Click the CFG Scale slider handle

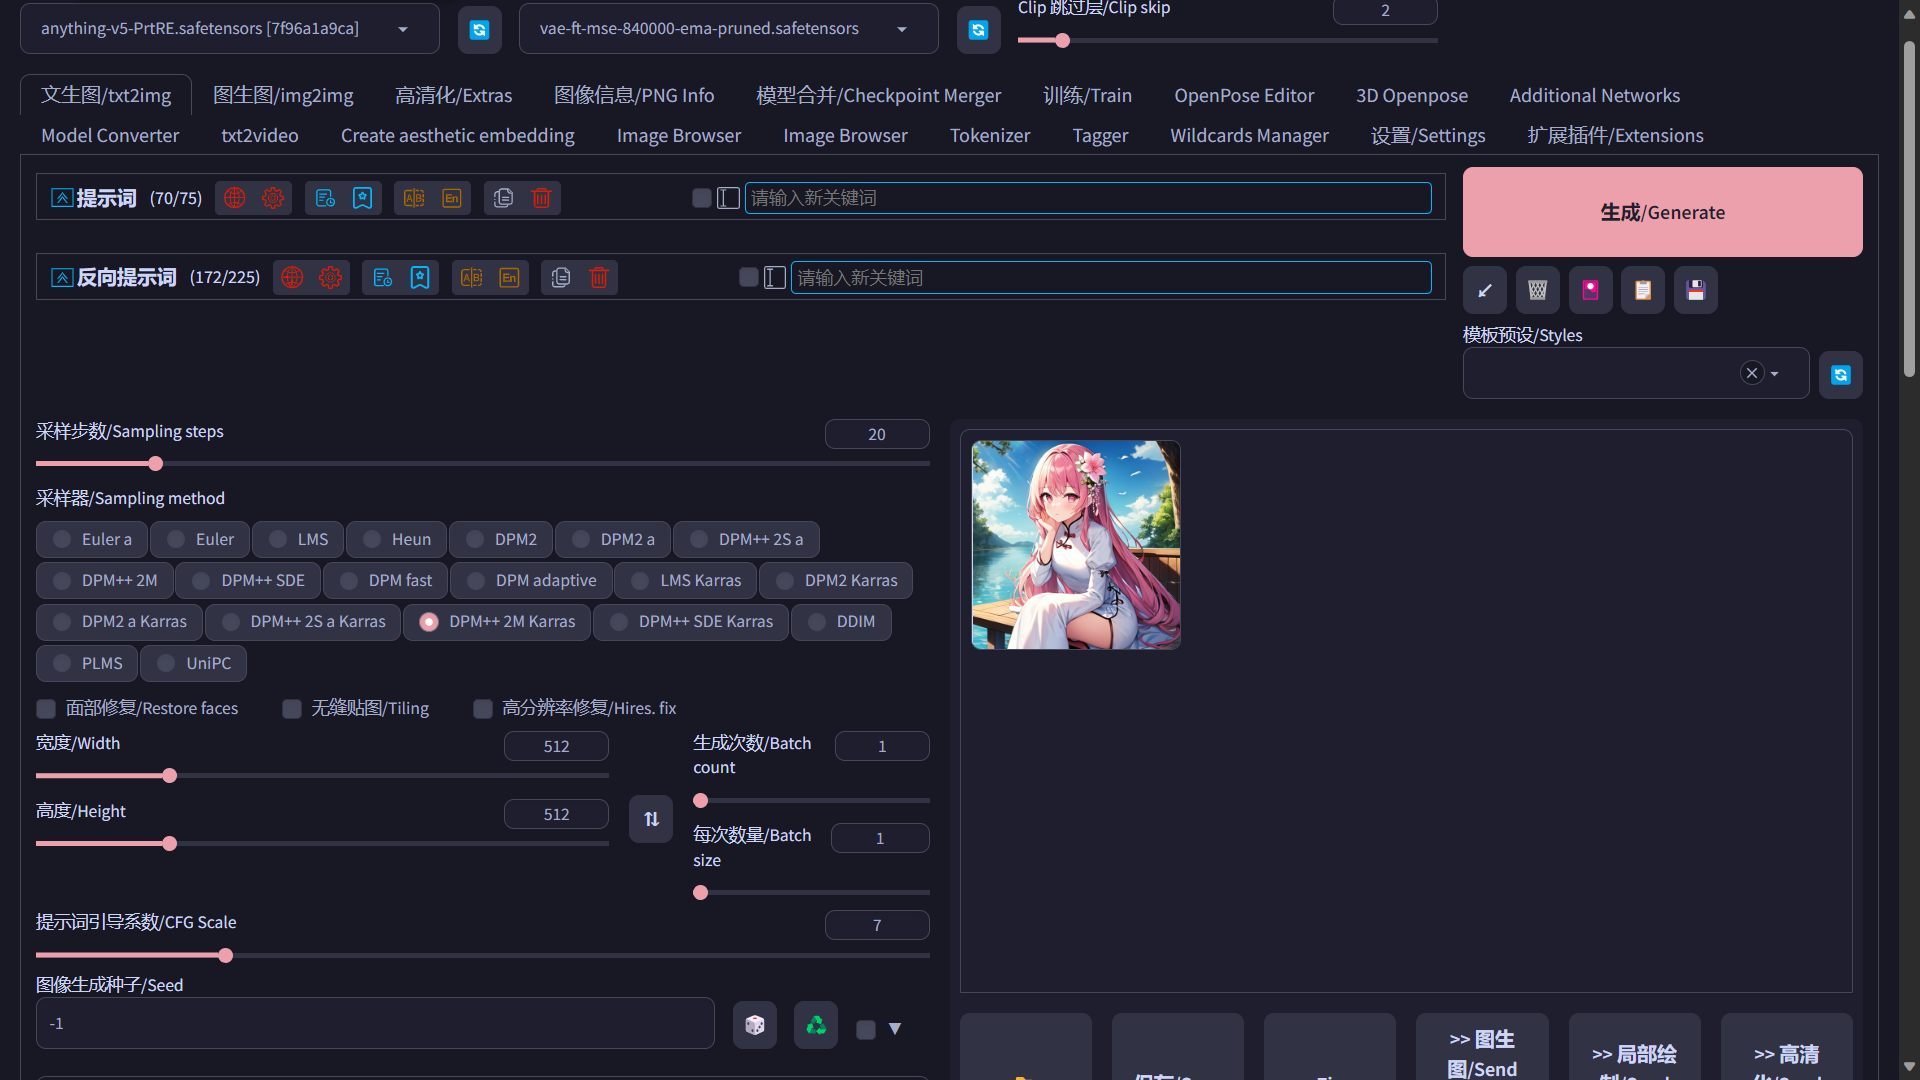click(x=226, y=956)
